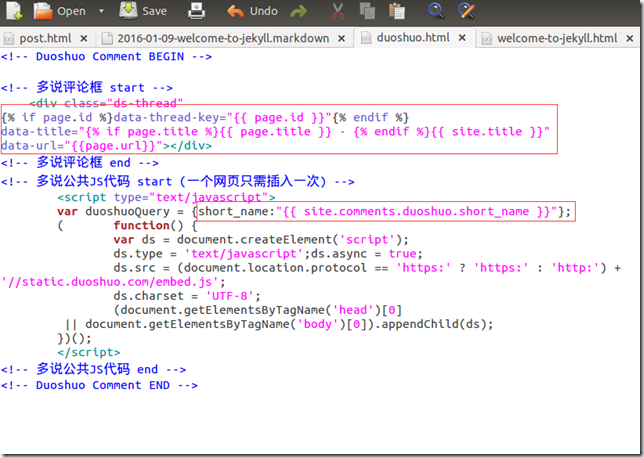
Task: Click the document.createElement('script') line
Action: click(261, 239)
